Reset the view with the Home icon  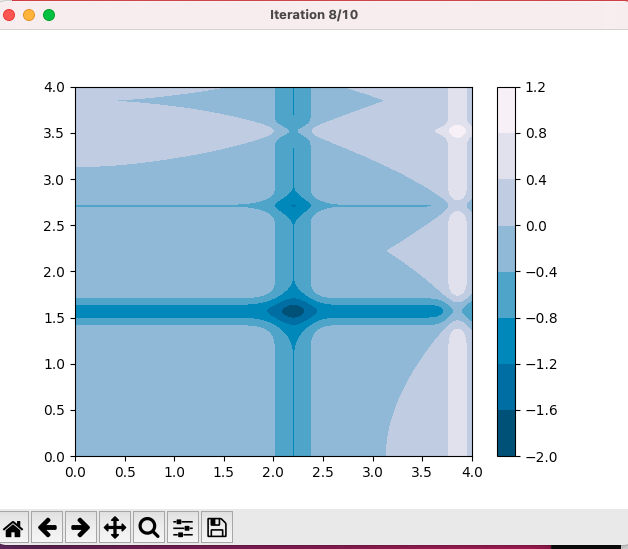[x=13, y=527]
